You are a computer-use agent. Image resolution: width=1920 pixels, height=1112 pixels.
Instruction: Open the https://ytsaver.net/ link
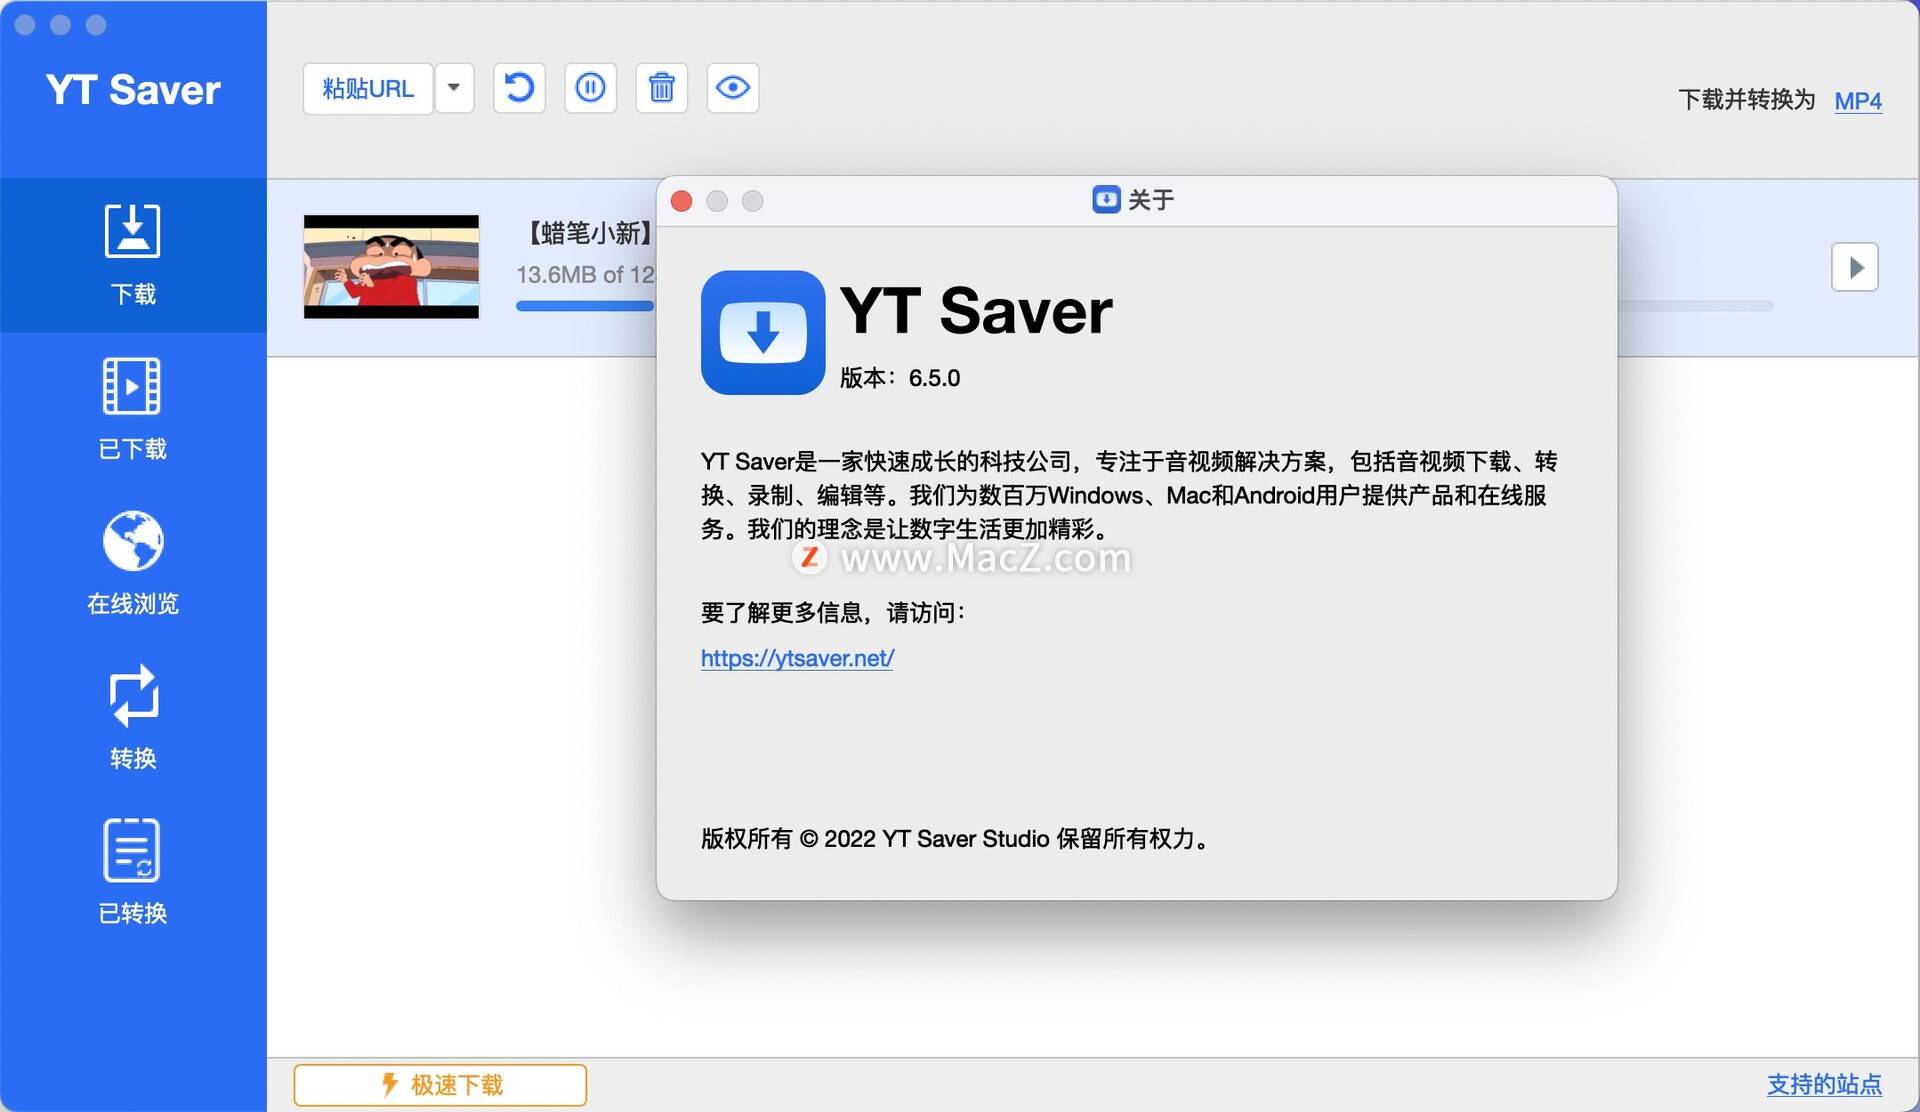(x=797, y=658)
